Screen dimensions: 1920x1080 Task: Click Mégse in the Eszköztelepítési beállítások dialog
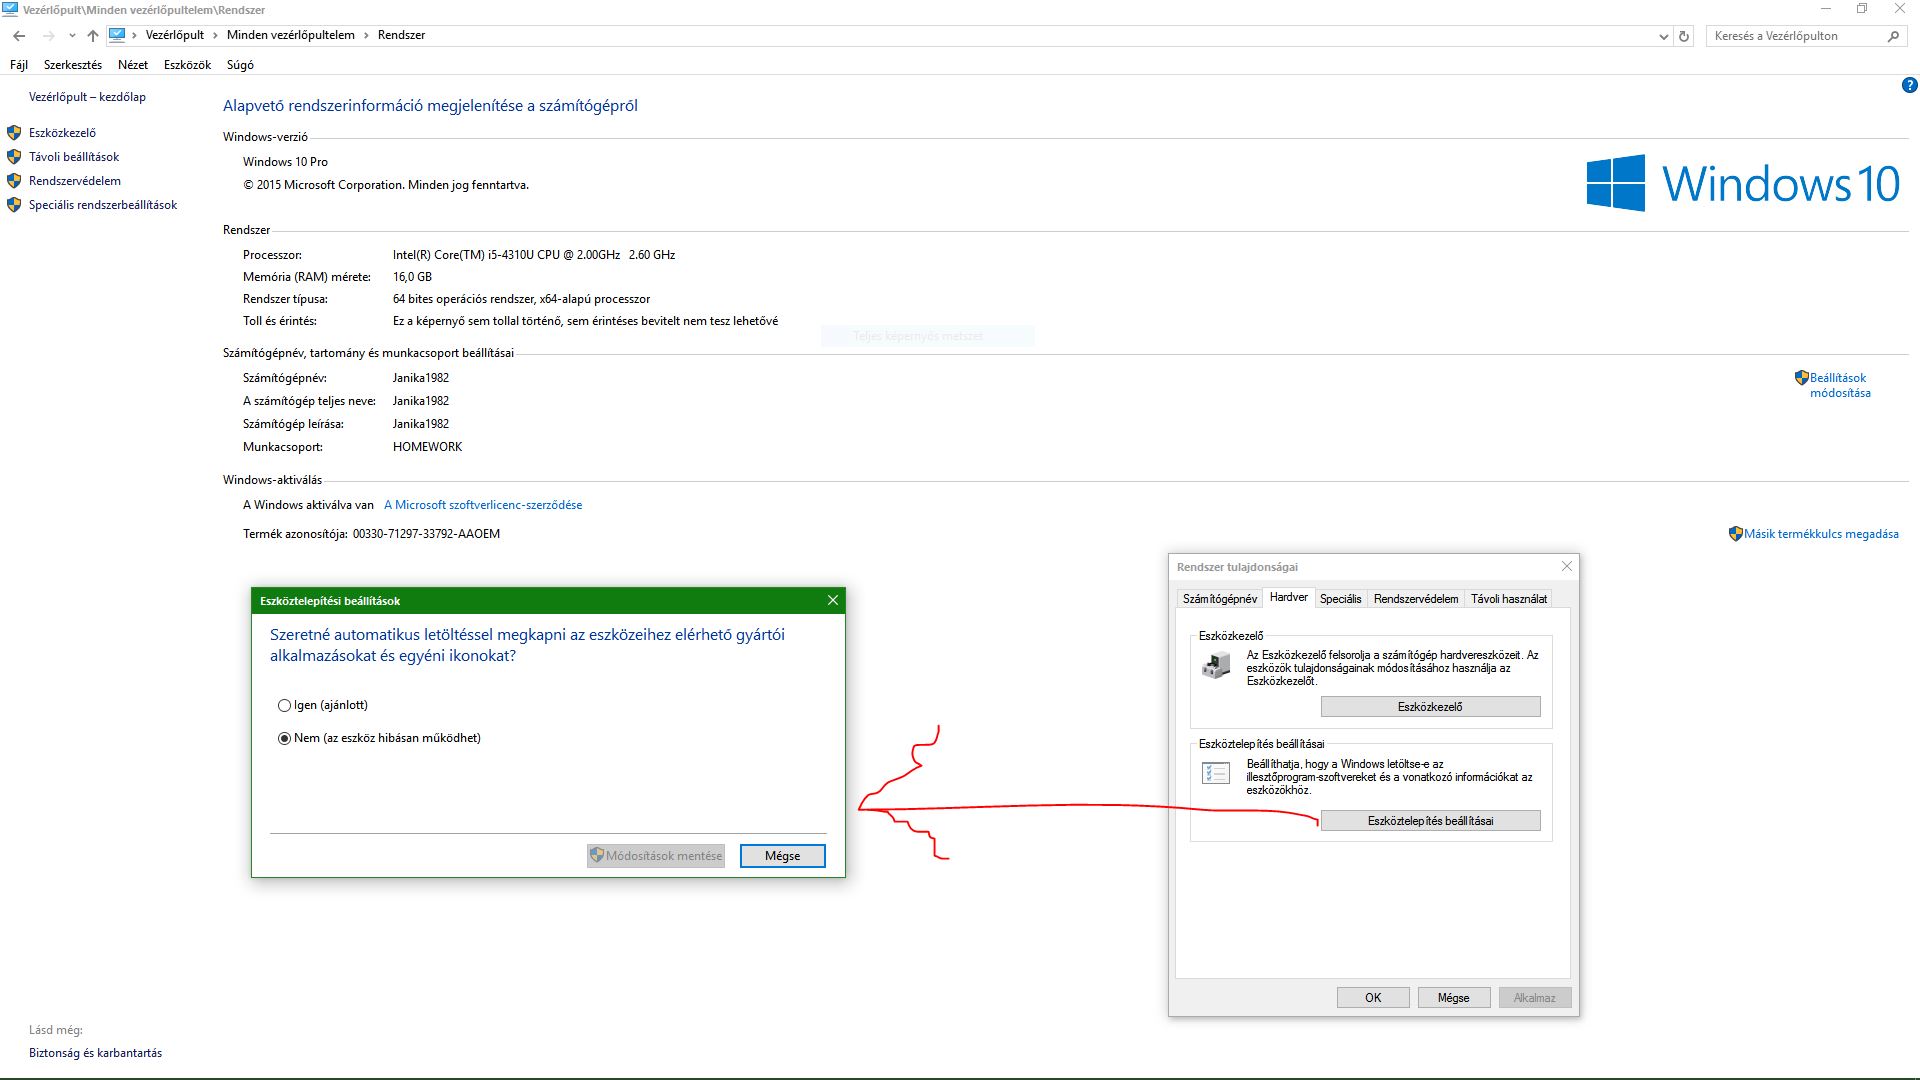click(782, 856)
